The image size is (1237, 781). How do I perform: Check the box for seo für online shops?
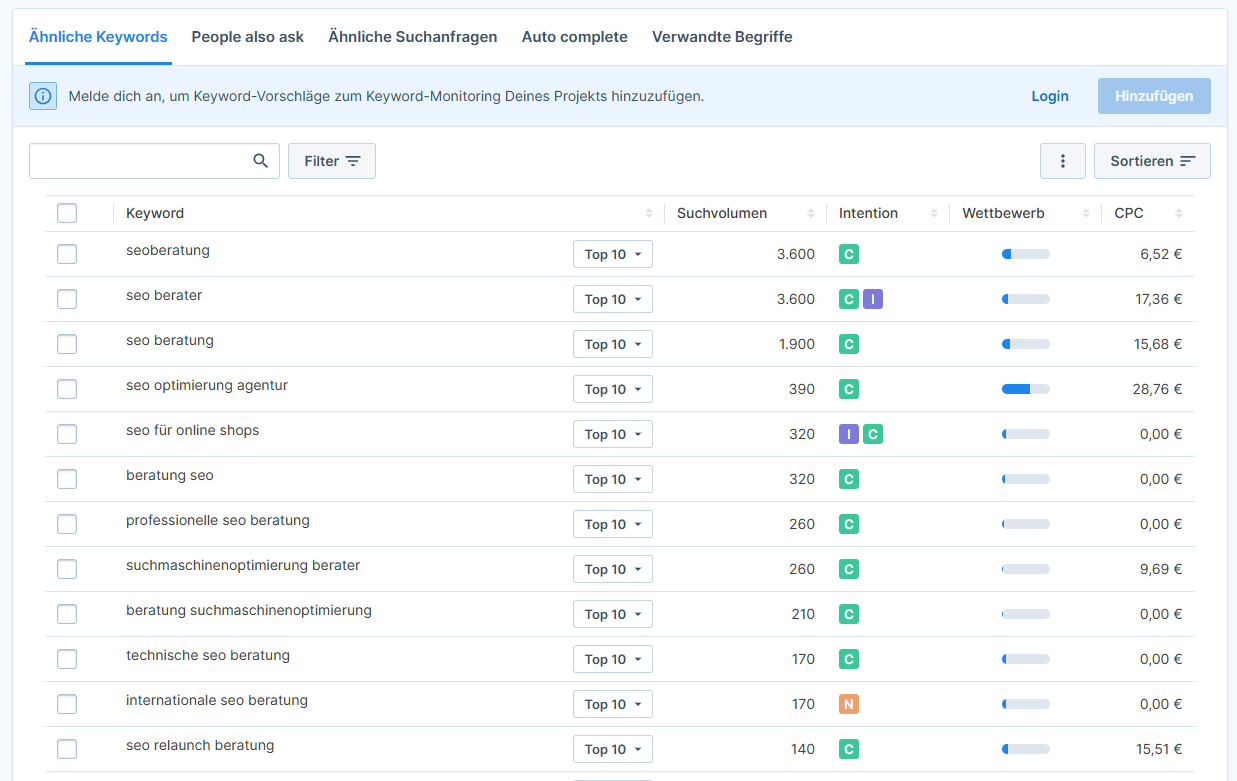pos(67,434)
